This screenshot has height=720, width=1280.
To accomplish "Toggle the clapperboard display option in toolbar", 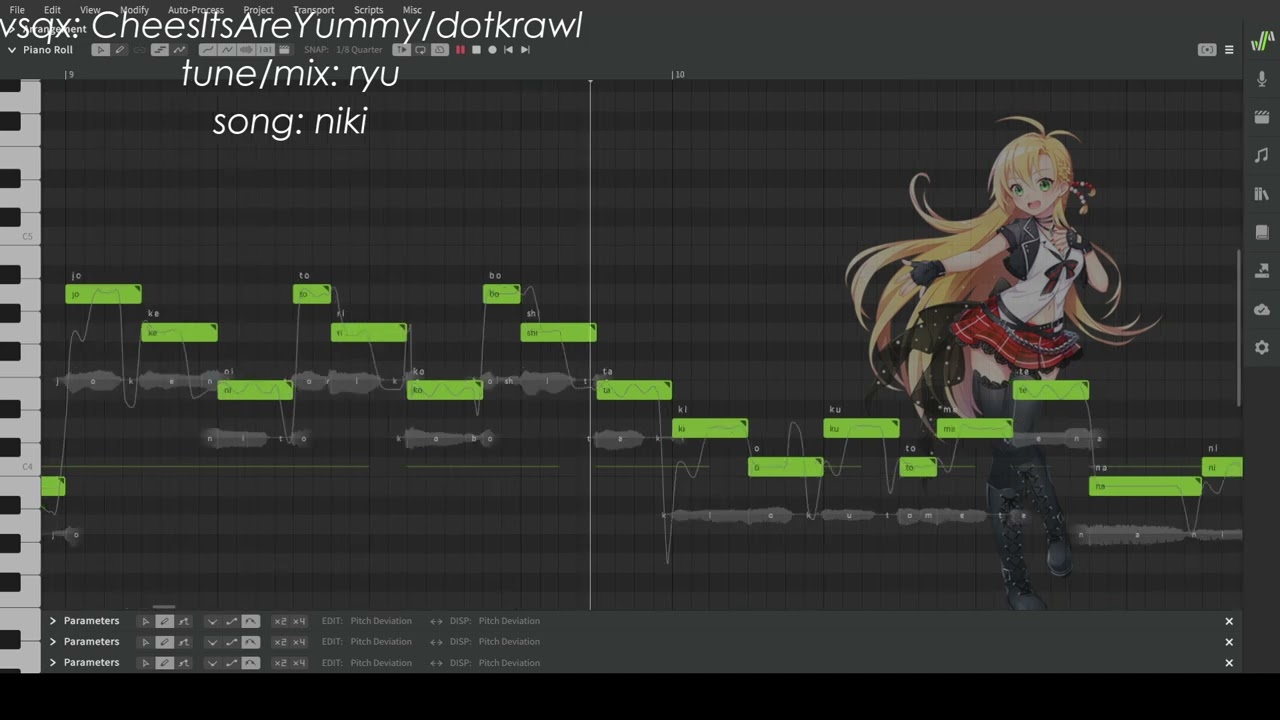I will pyautogui.click(x=285, y=50).
